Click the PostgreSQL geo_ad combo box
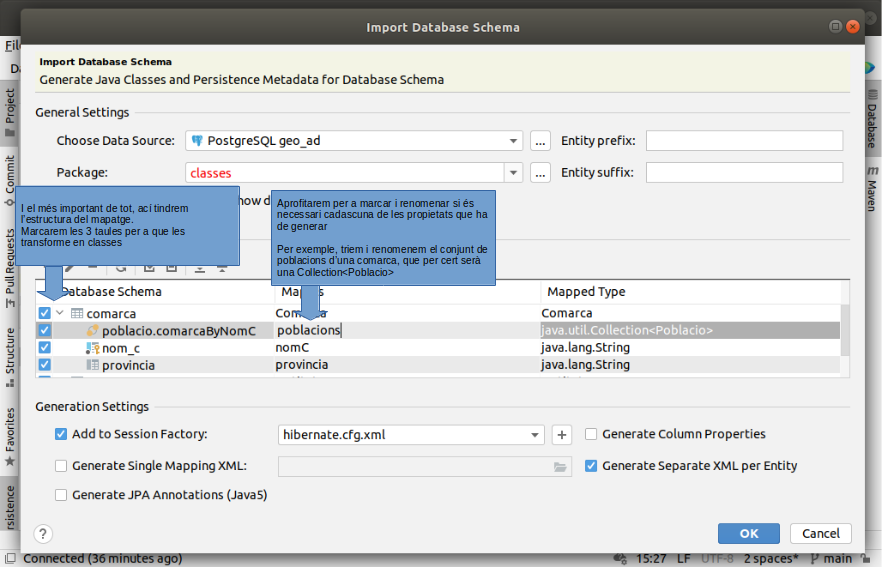Image resolution: width=882 pixels, height=567 pixels. 354,141
